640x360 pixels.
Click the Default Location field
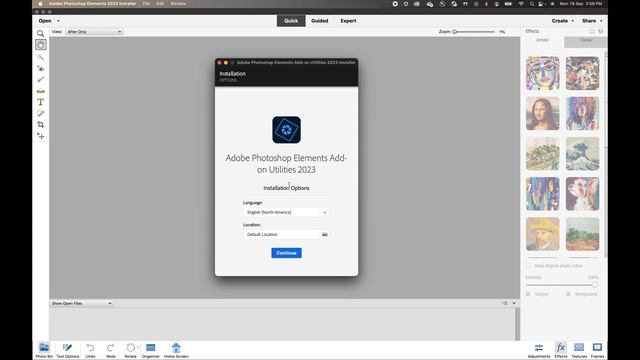(281, 234)
